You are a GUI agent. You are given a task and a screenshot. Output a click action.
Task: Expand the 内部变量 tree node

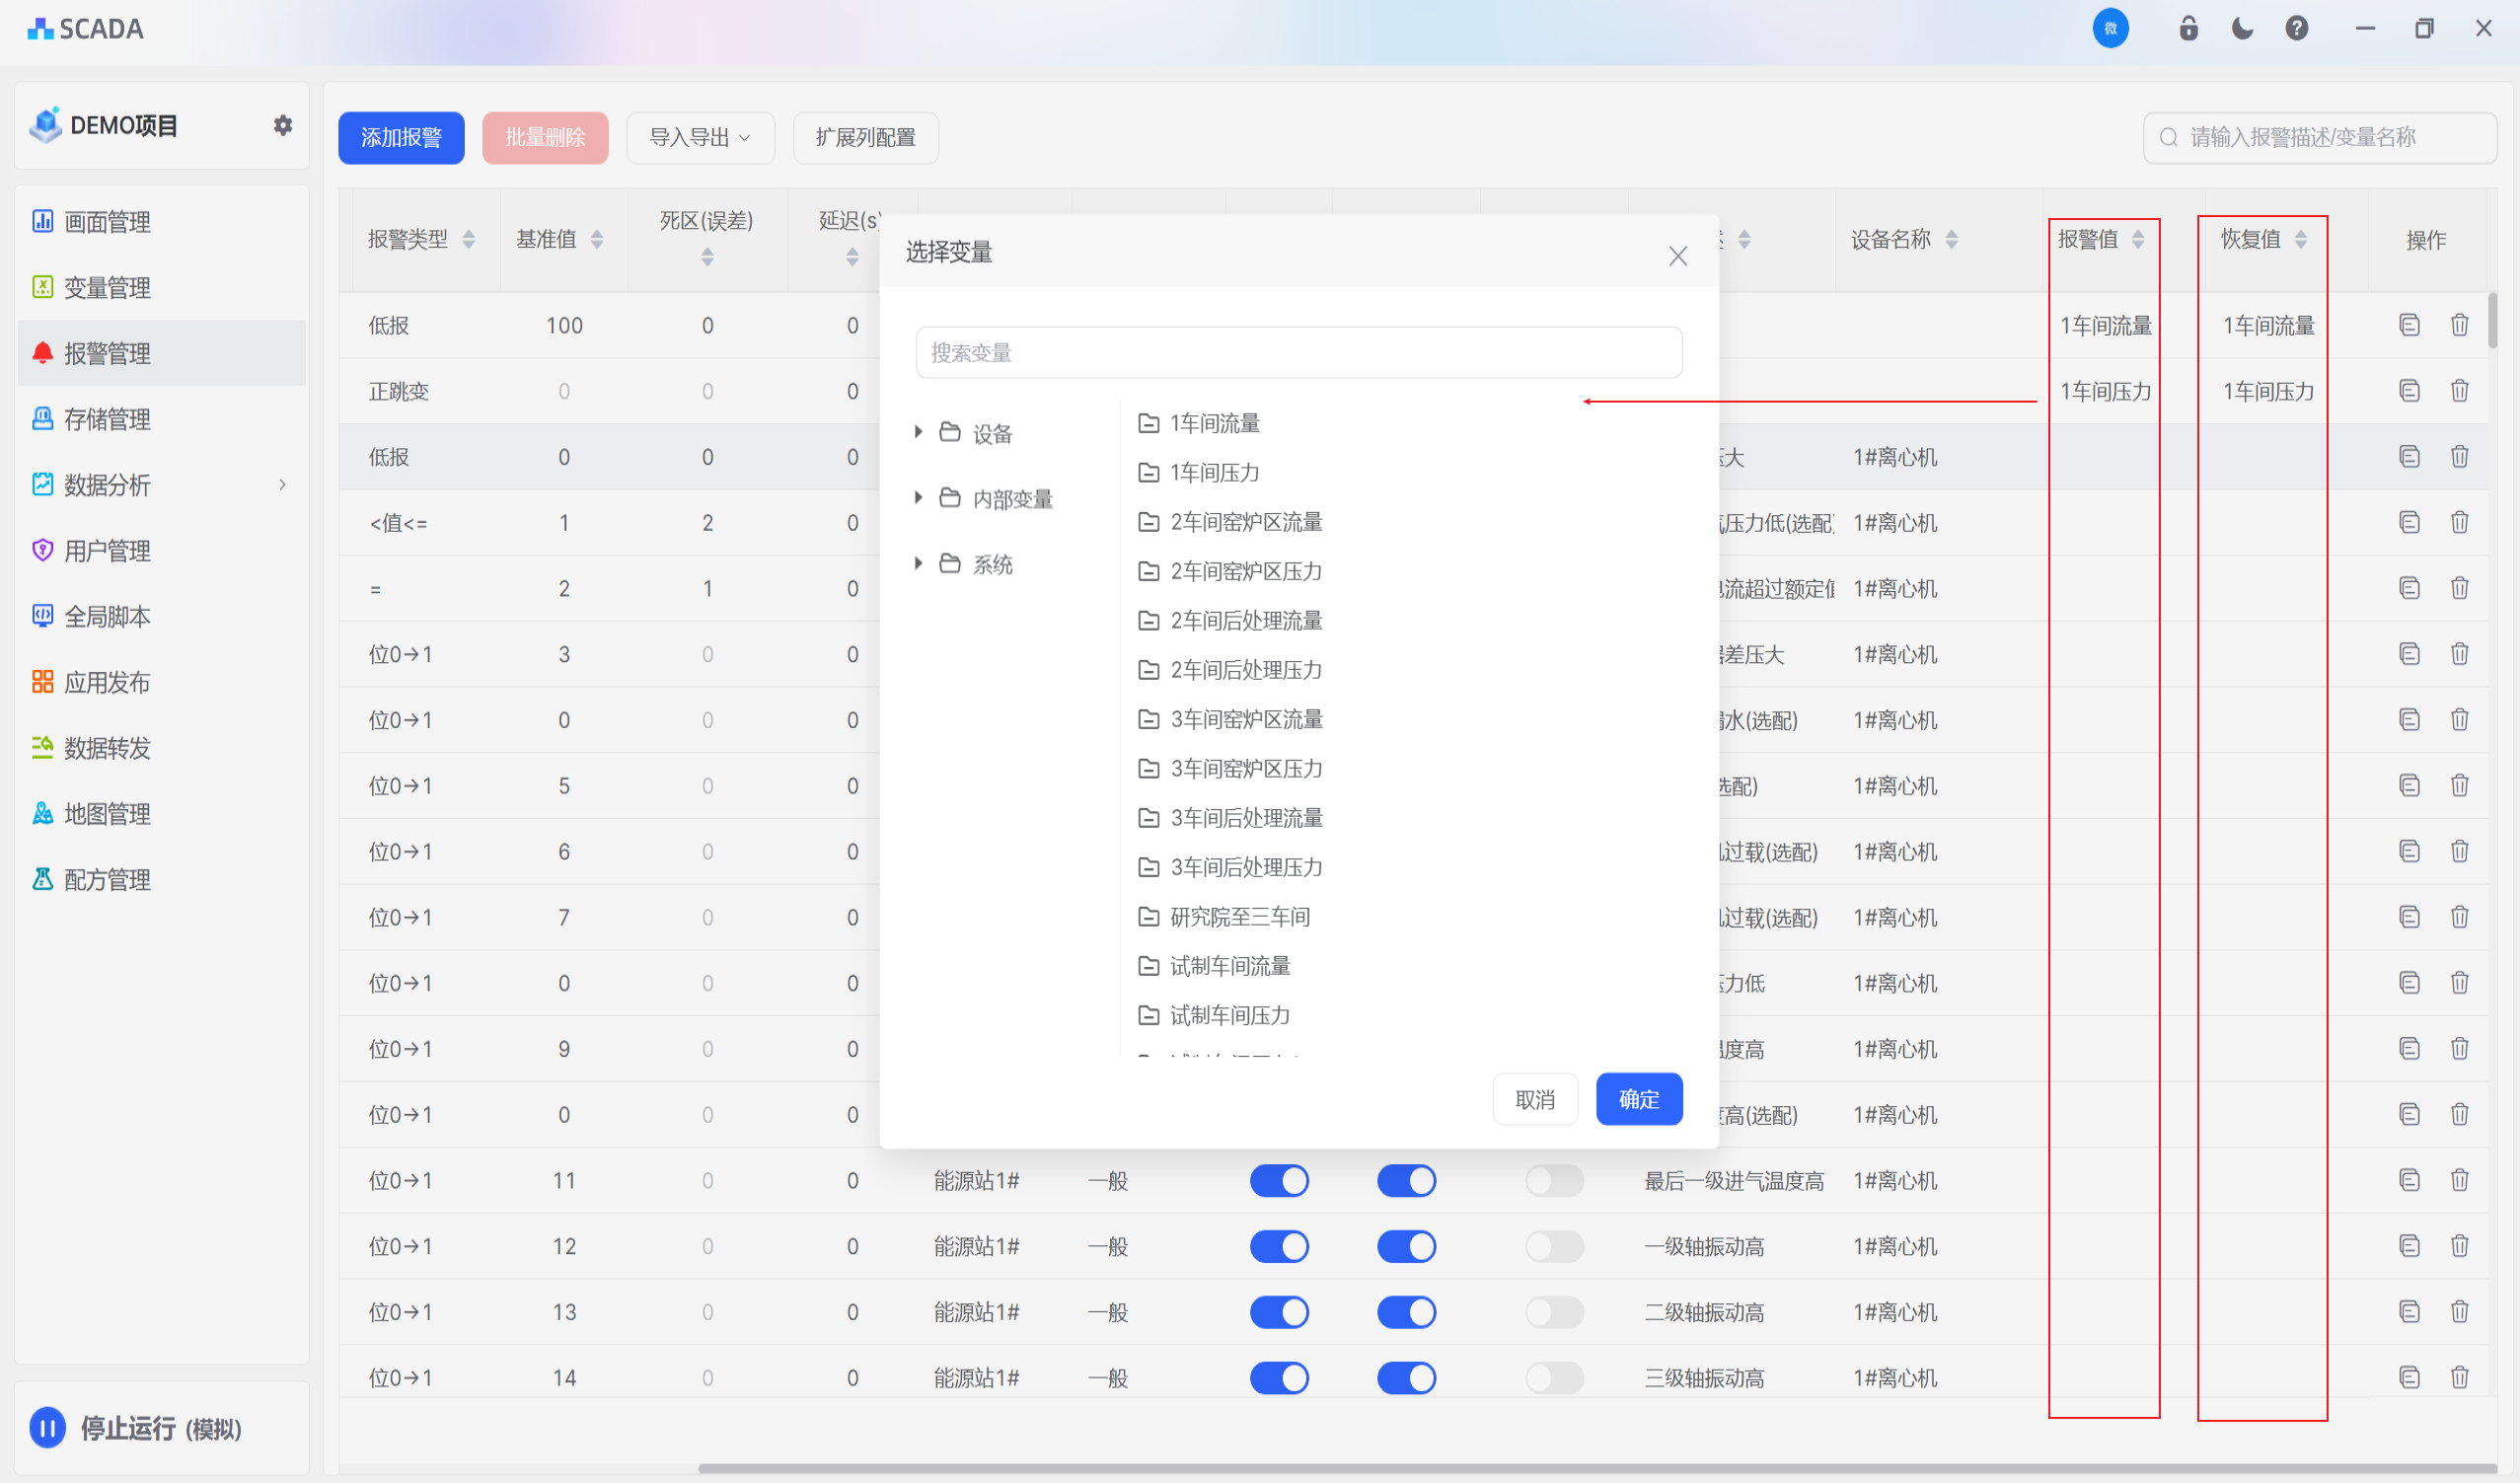[918, 498]
